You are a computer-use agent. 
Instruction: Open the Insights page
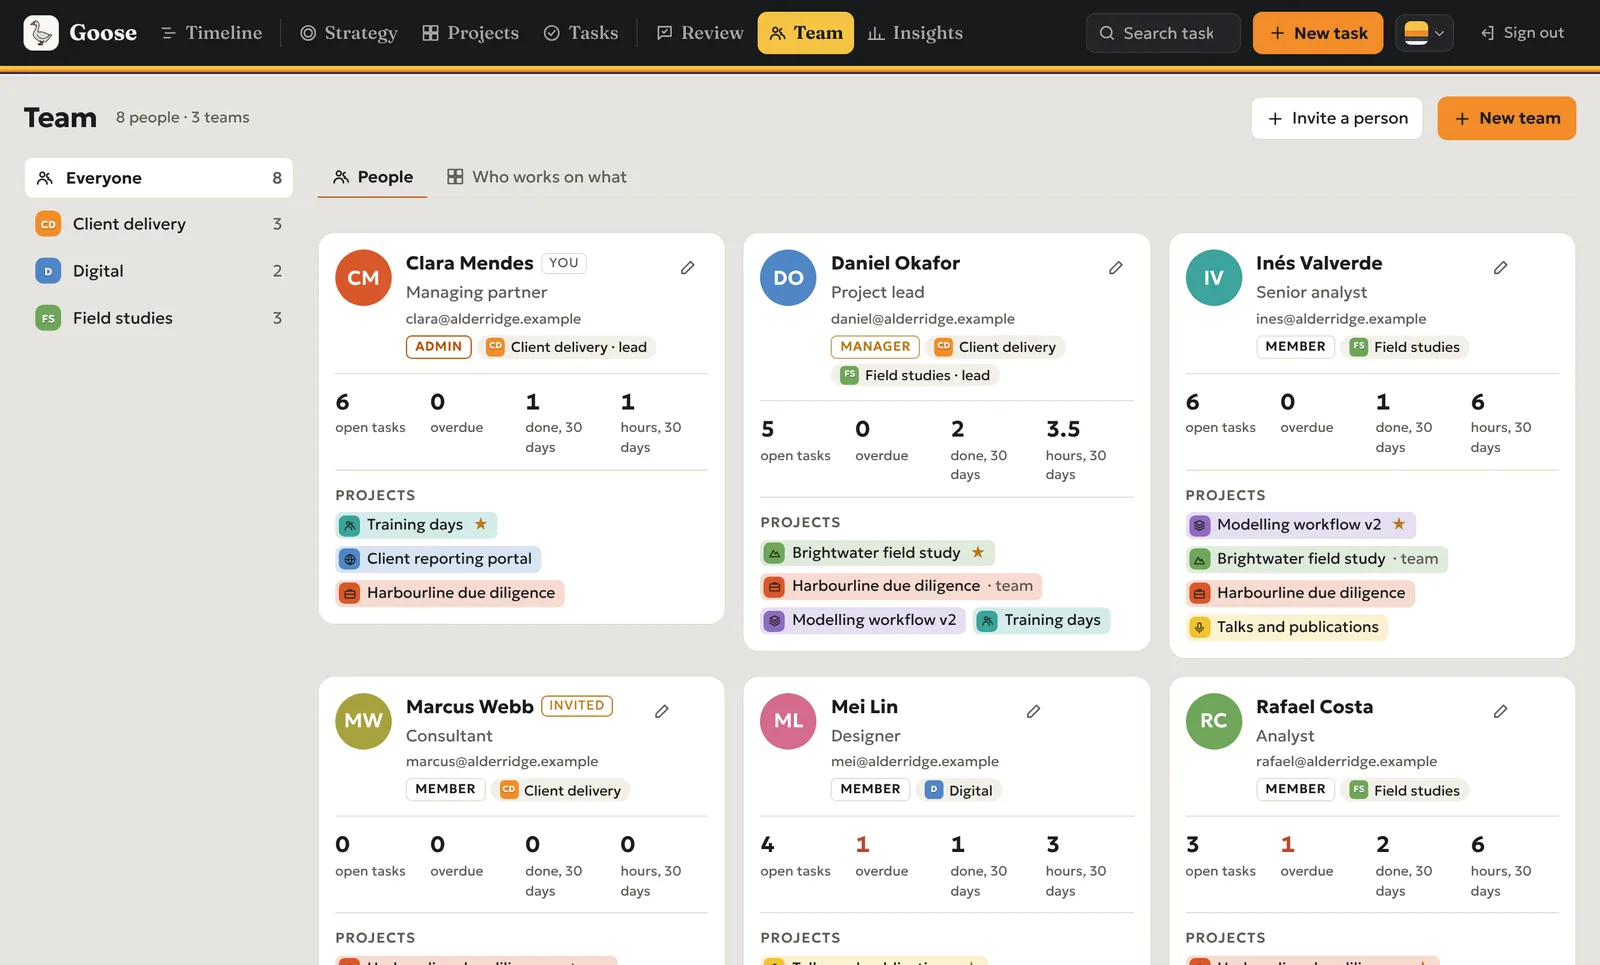click(915, 33)
